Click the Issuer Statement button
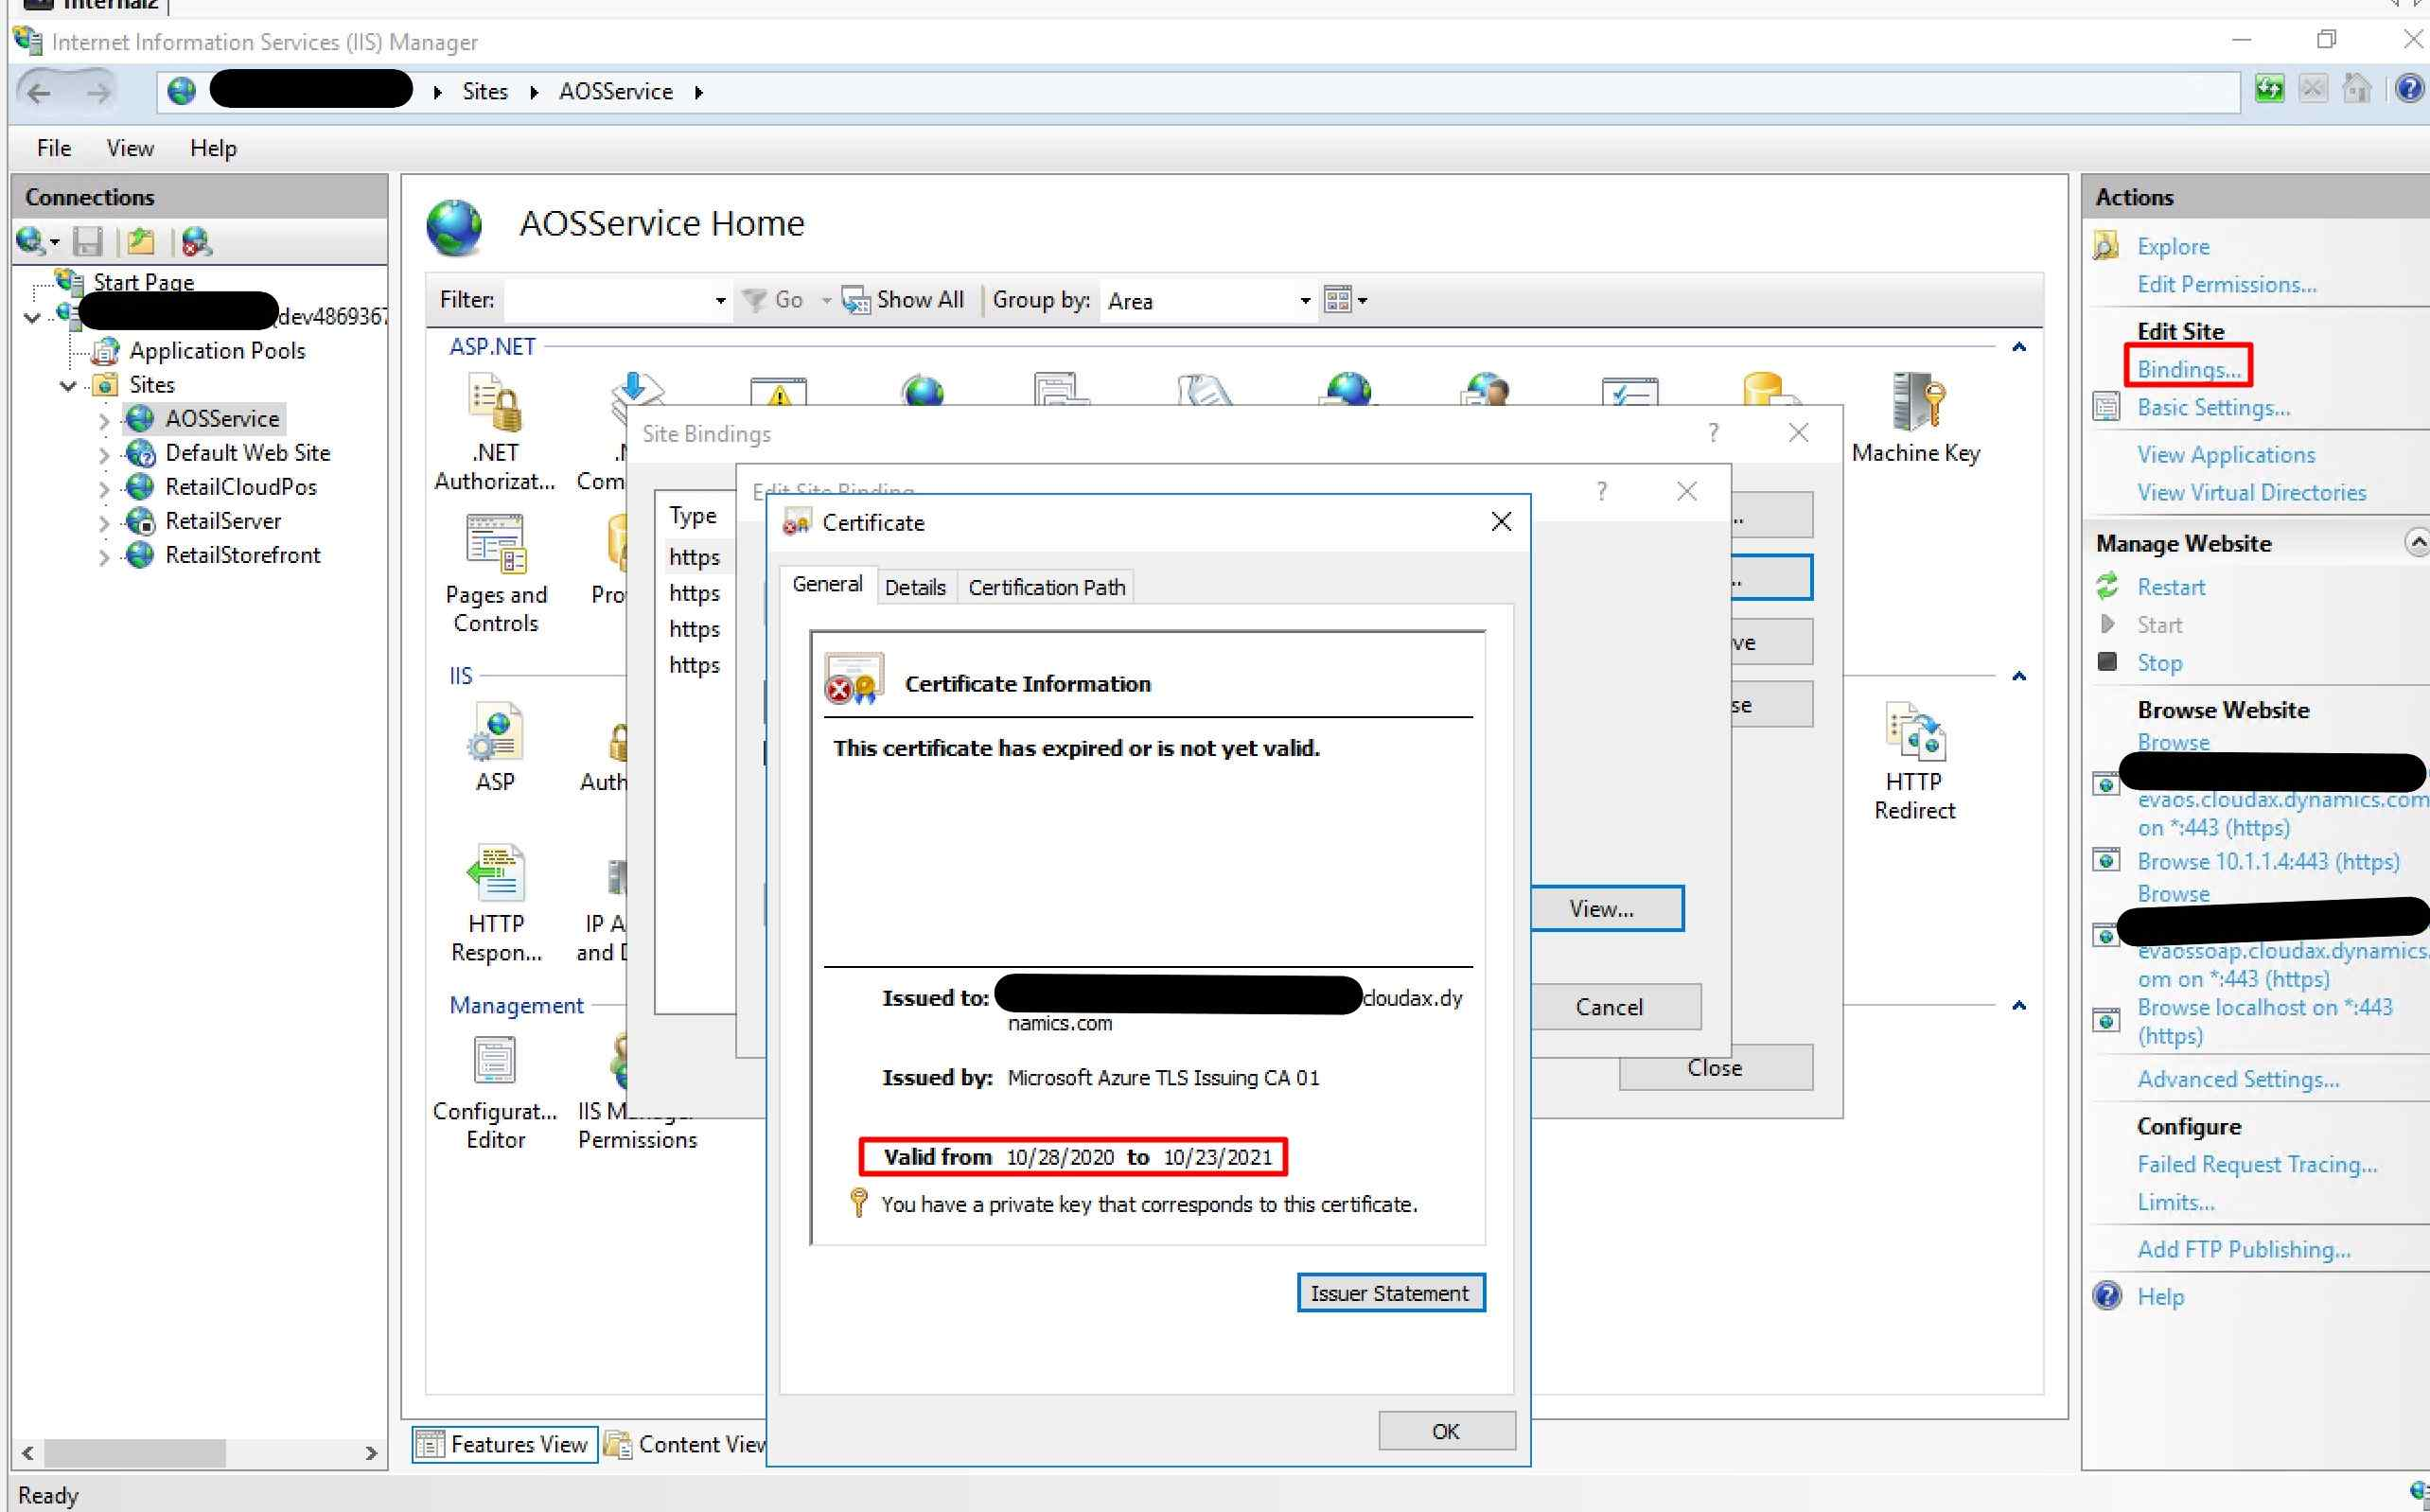The width and height of the screenshot is (2430, 1512). tap(1389, 1292)
